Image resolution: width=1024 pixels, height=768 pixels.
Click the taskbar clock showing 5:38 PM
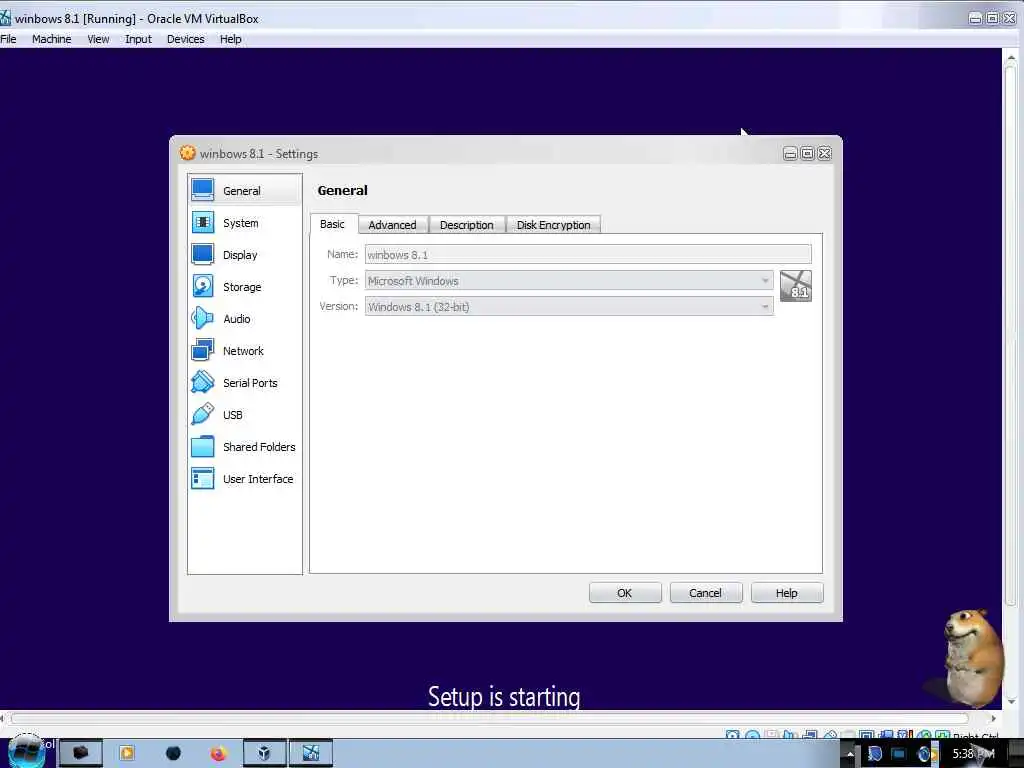pos(973,754)
